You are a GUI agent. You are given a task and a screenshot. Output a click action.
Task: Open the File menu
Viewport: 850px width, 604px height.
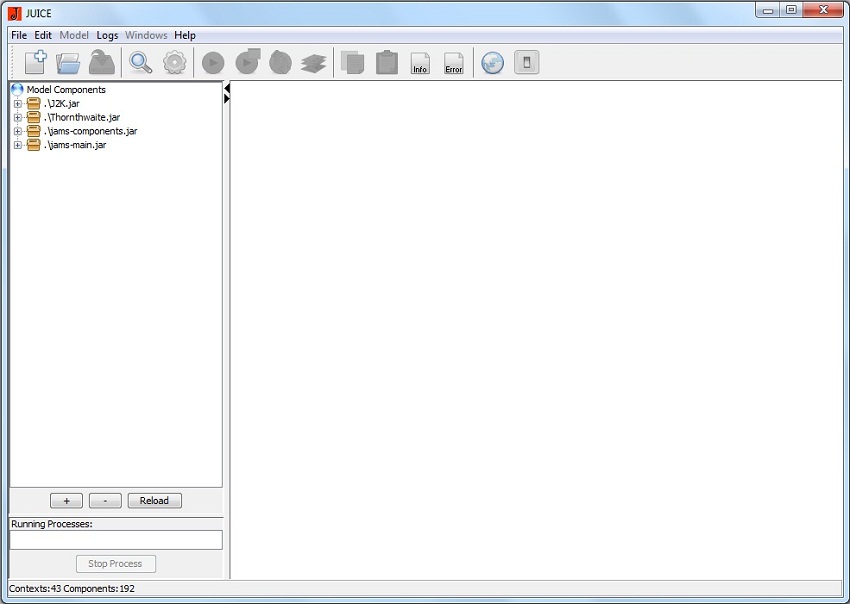[x=19, y=35]
